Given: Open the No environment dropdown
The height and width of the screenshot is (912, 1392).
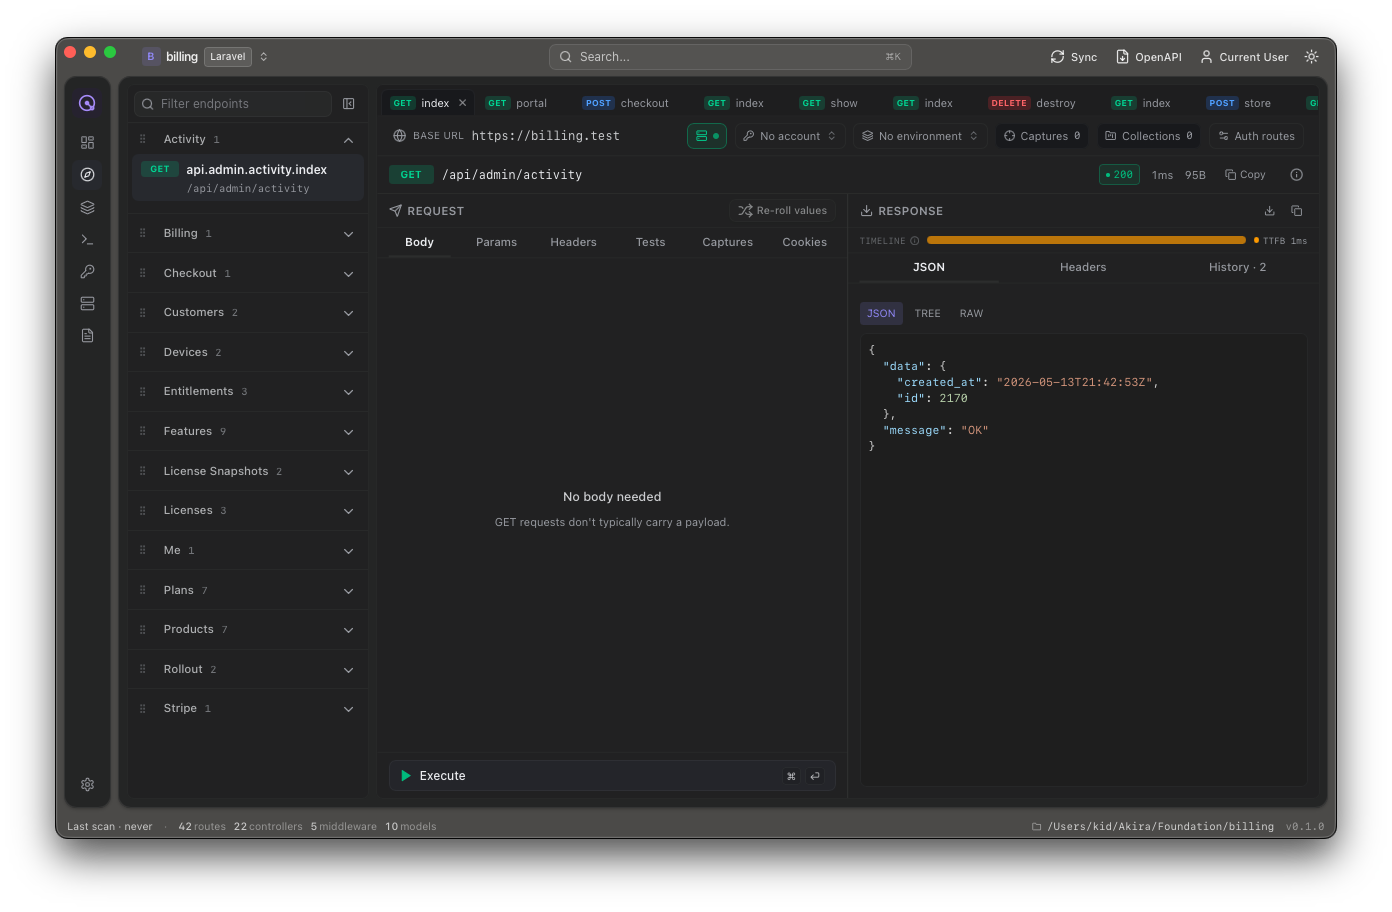Looking at the screenshot, I should (920, 136).
